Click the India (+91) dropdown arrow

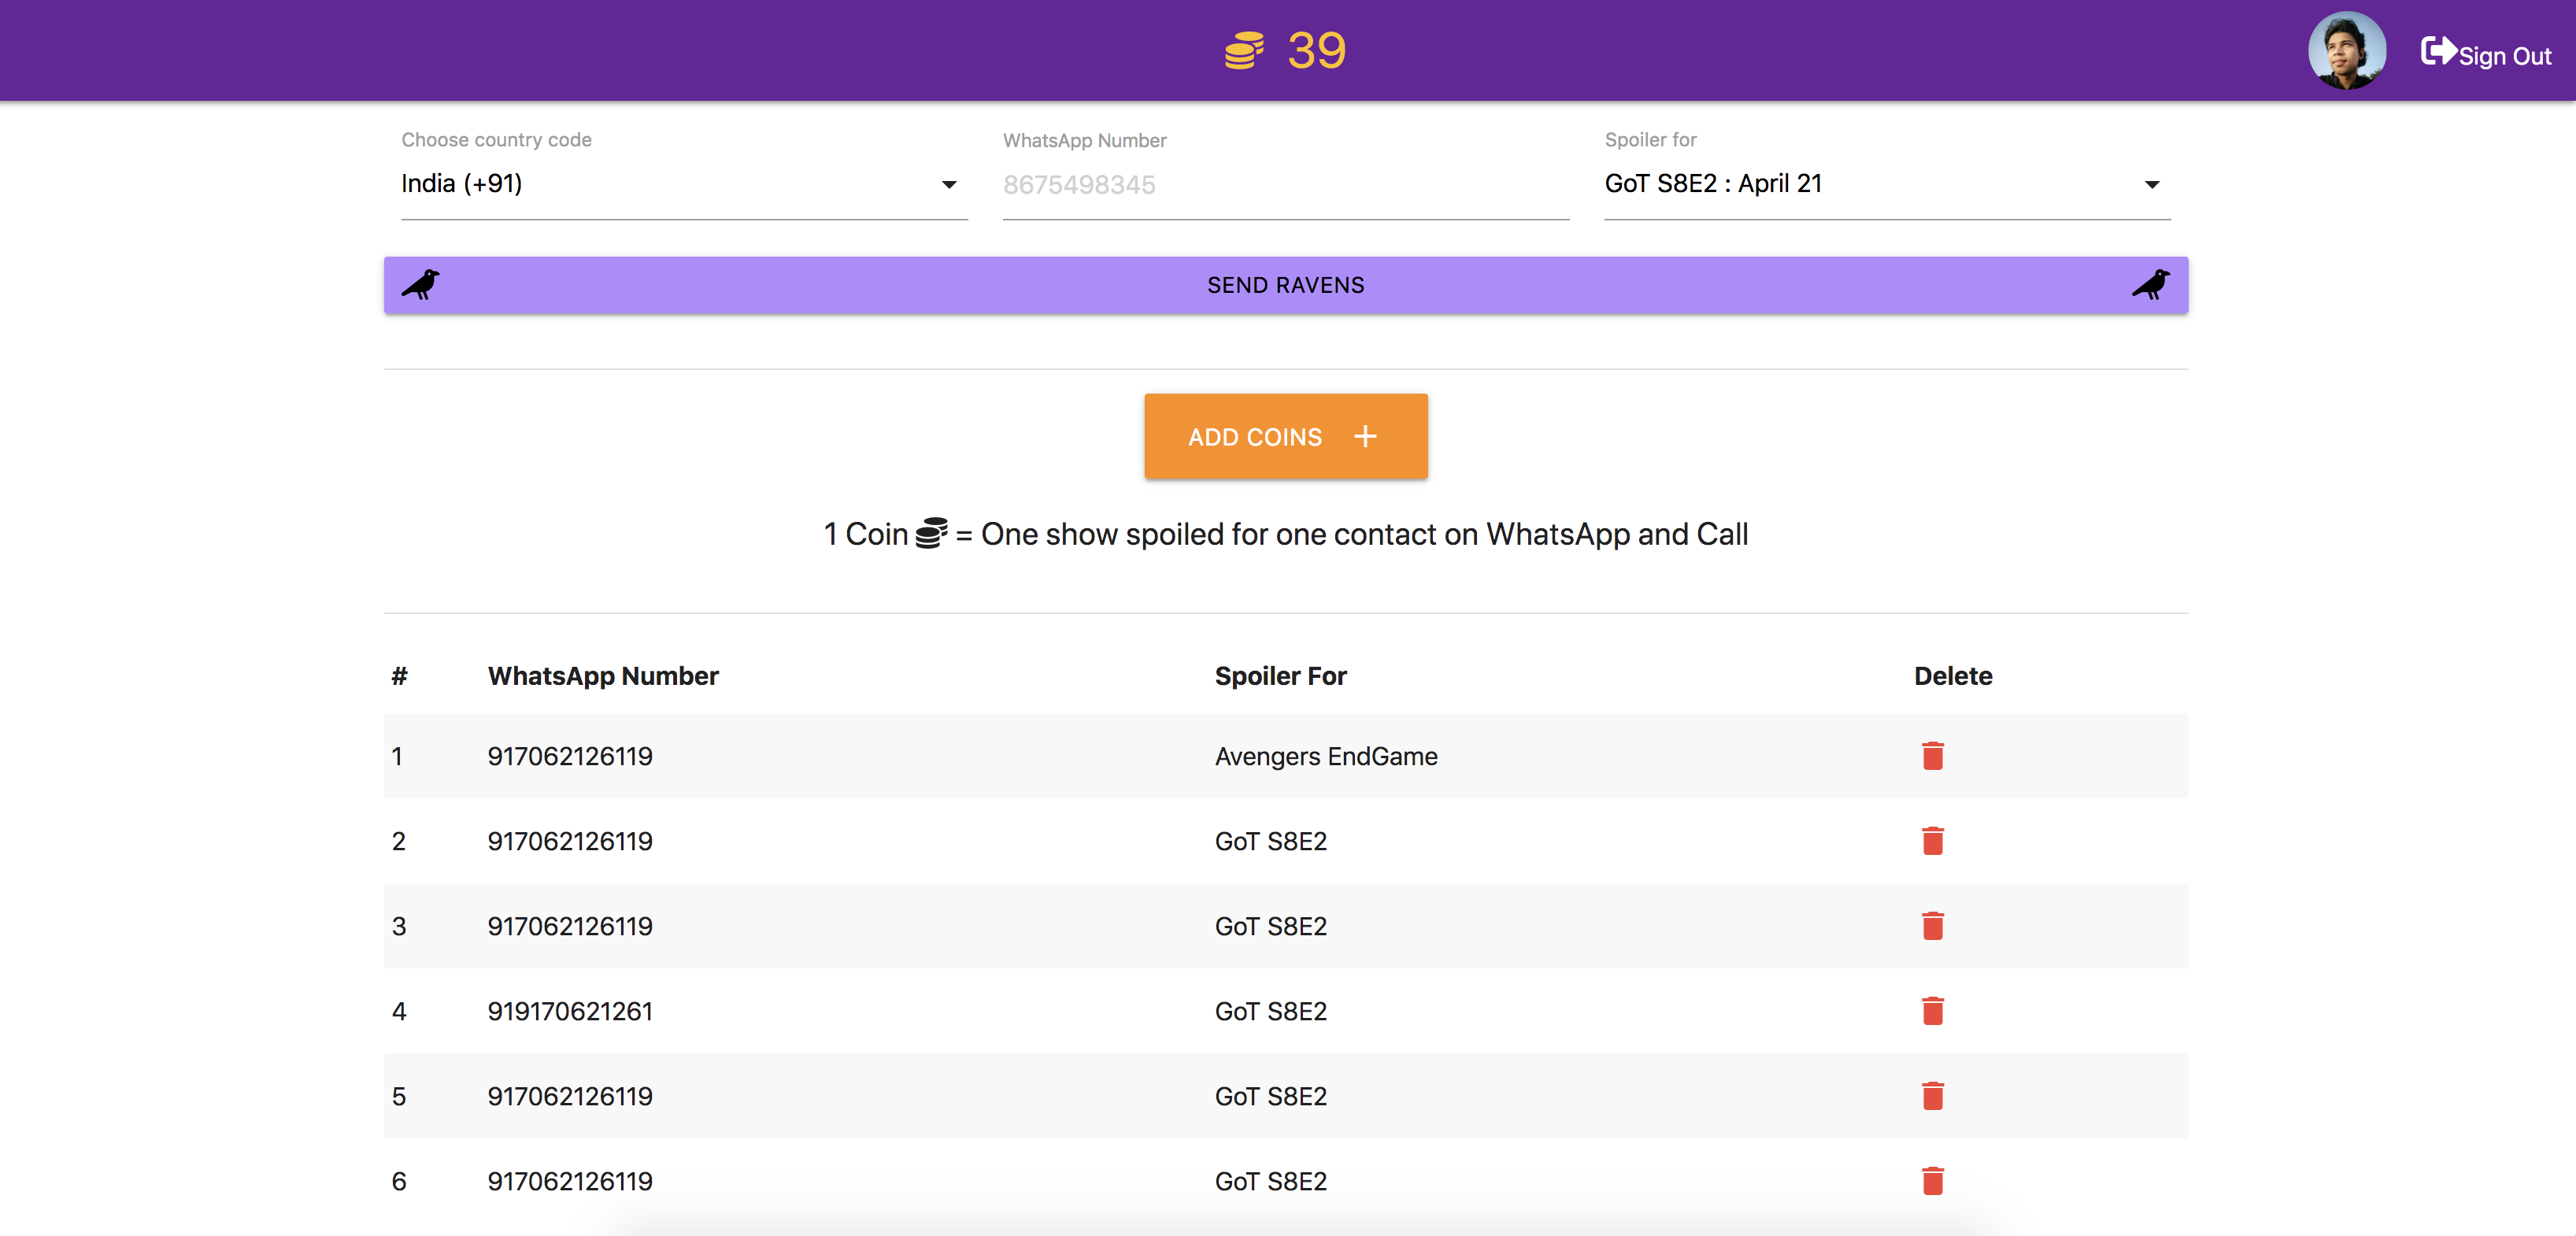949,185
